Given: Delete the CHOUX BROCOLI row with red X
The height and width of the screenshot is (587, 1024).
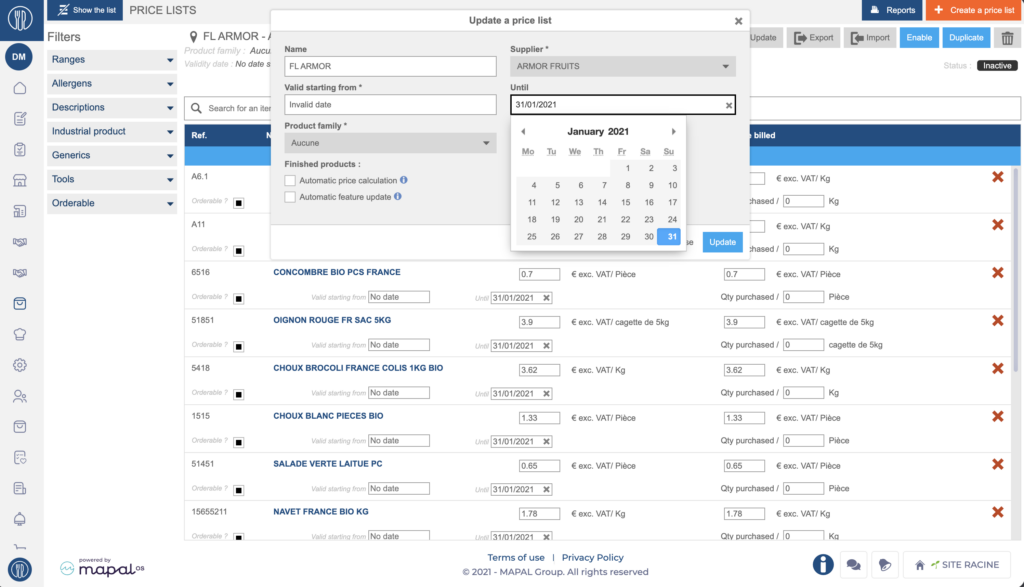Looking at the screenshot, I should pyautogui.click(x=997, y=368).
